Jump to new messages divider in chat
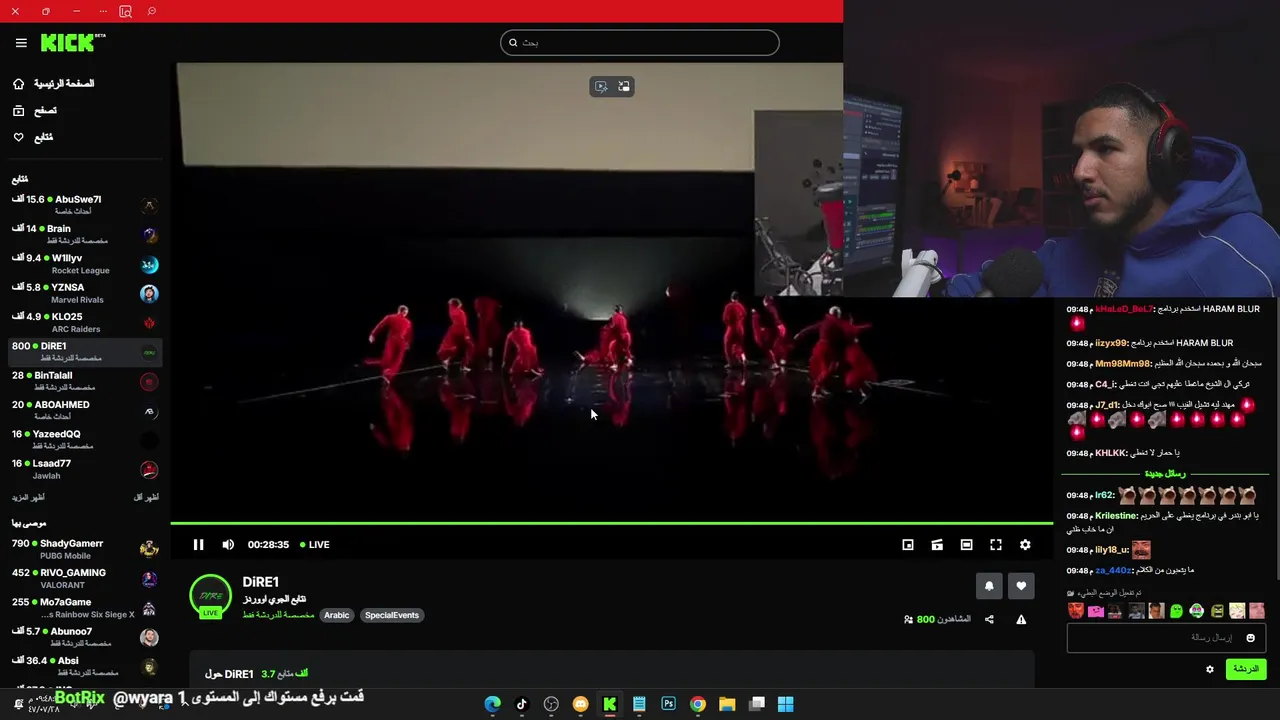Viewport: 1280px width, 720px height. pyautogui.click(x=1165, y=474)
